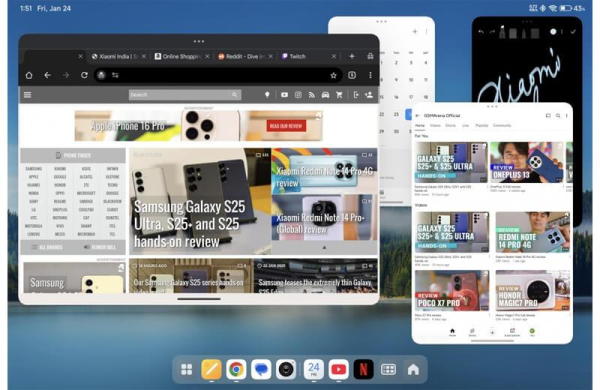Open the Camera app in the dock
The height and width of the screenshot is (390, 600).
tap(286, 369)
